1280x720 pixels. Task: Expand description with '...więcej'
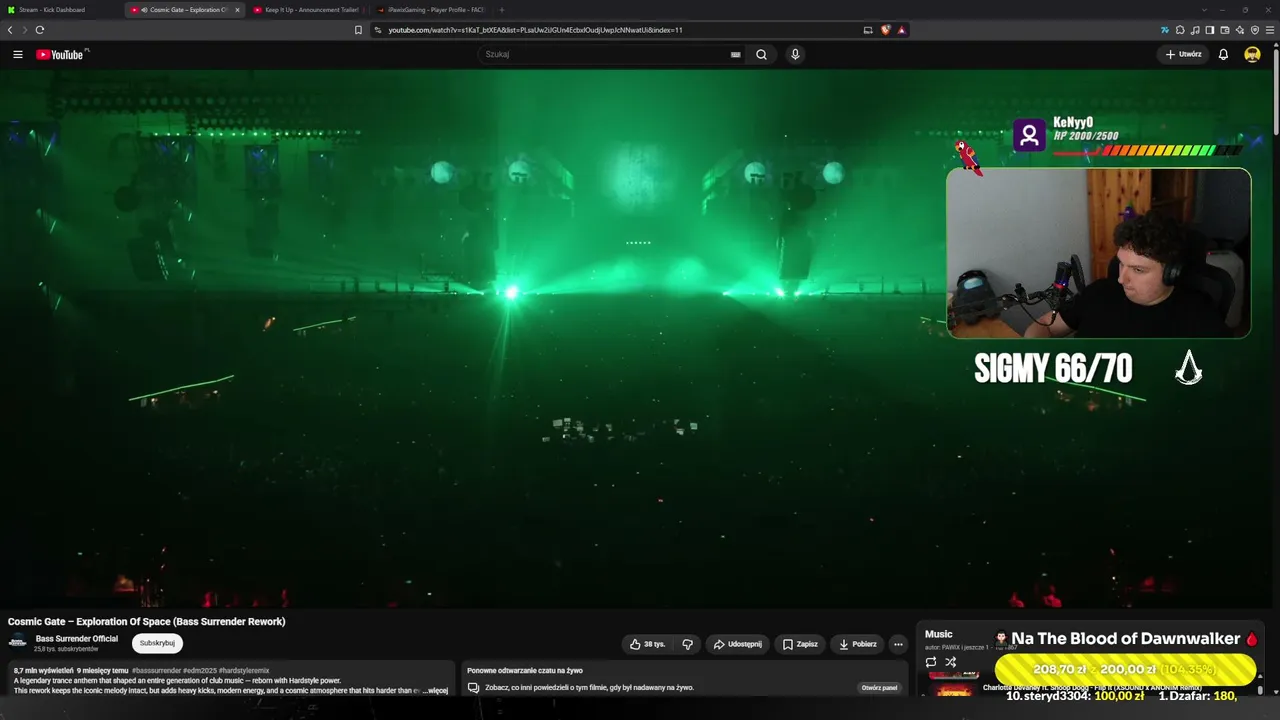[x=435, y=690]
